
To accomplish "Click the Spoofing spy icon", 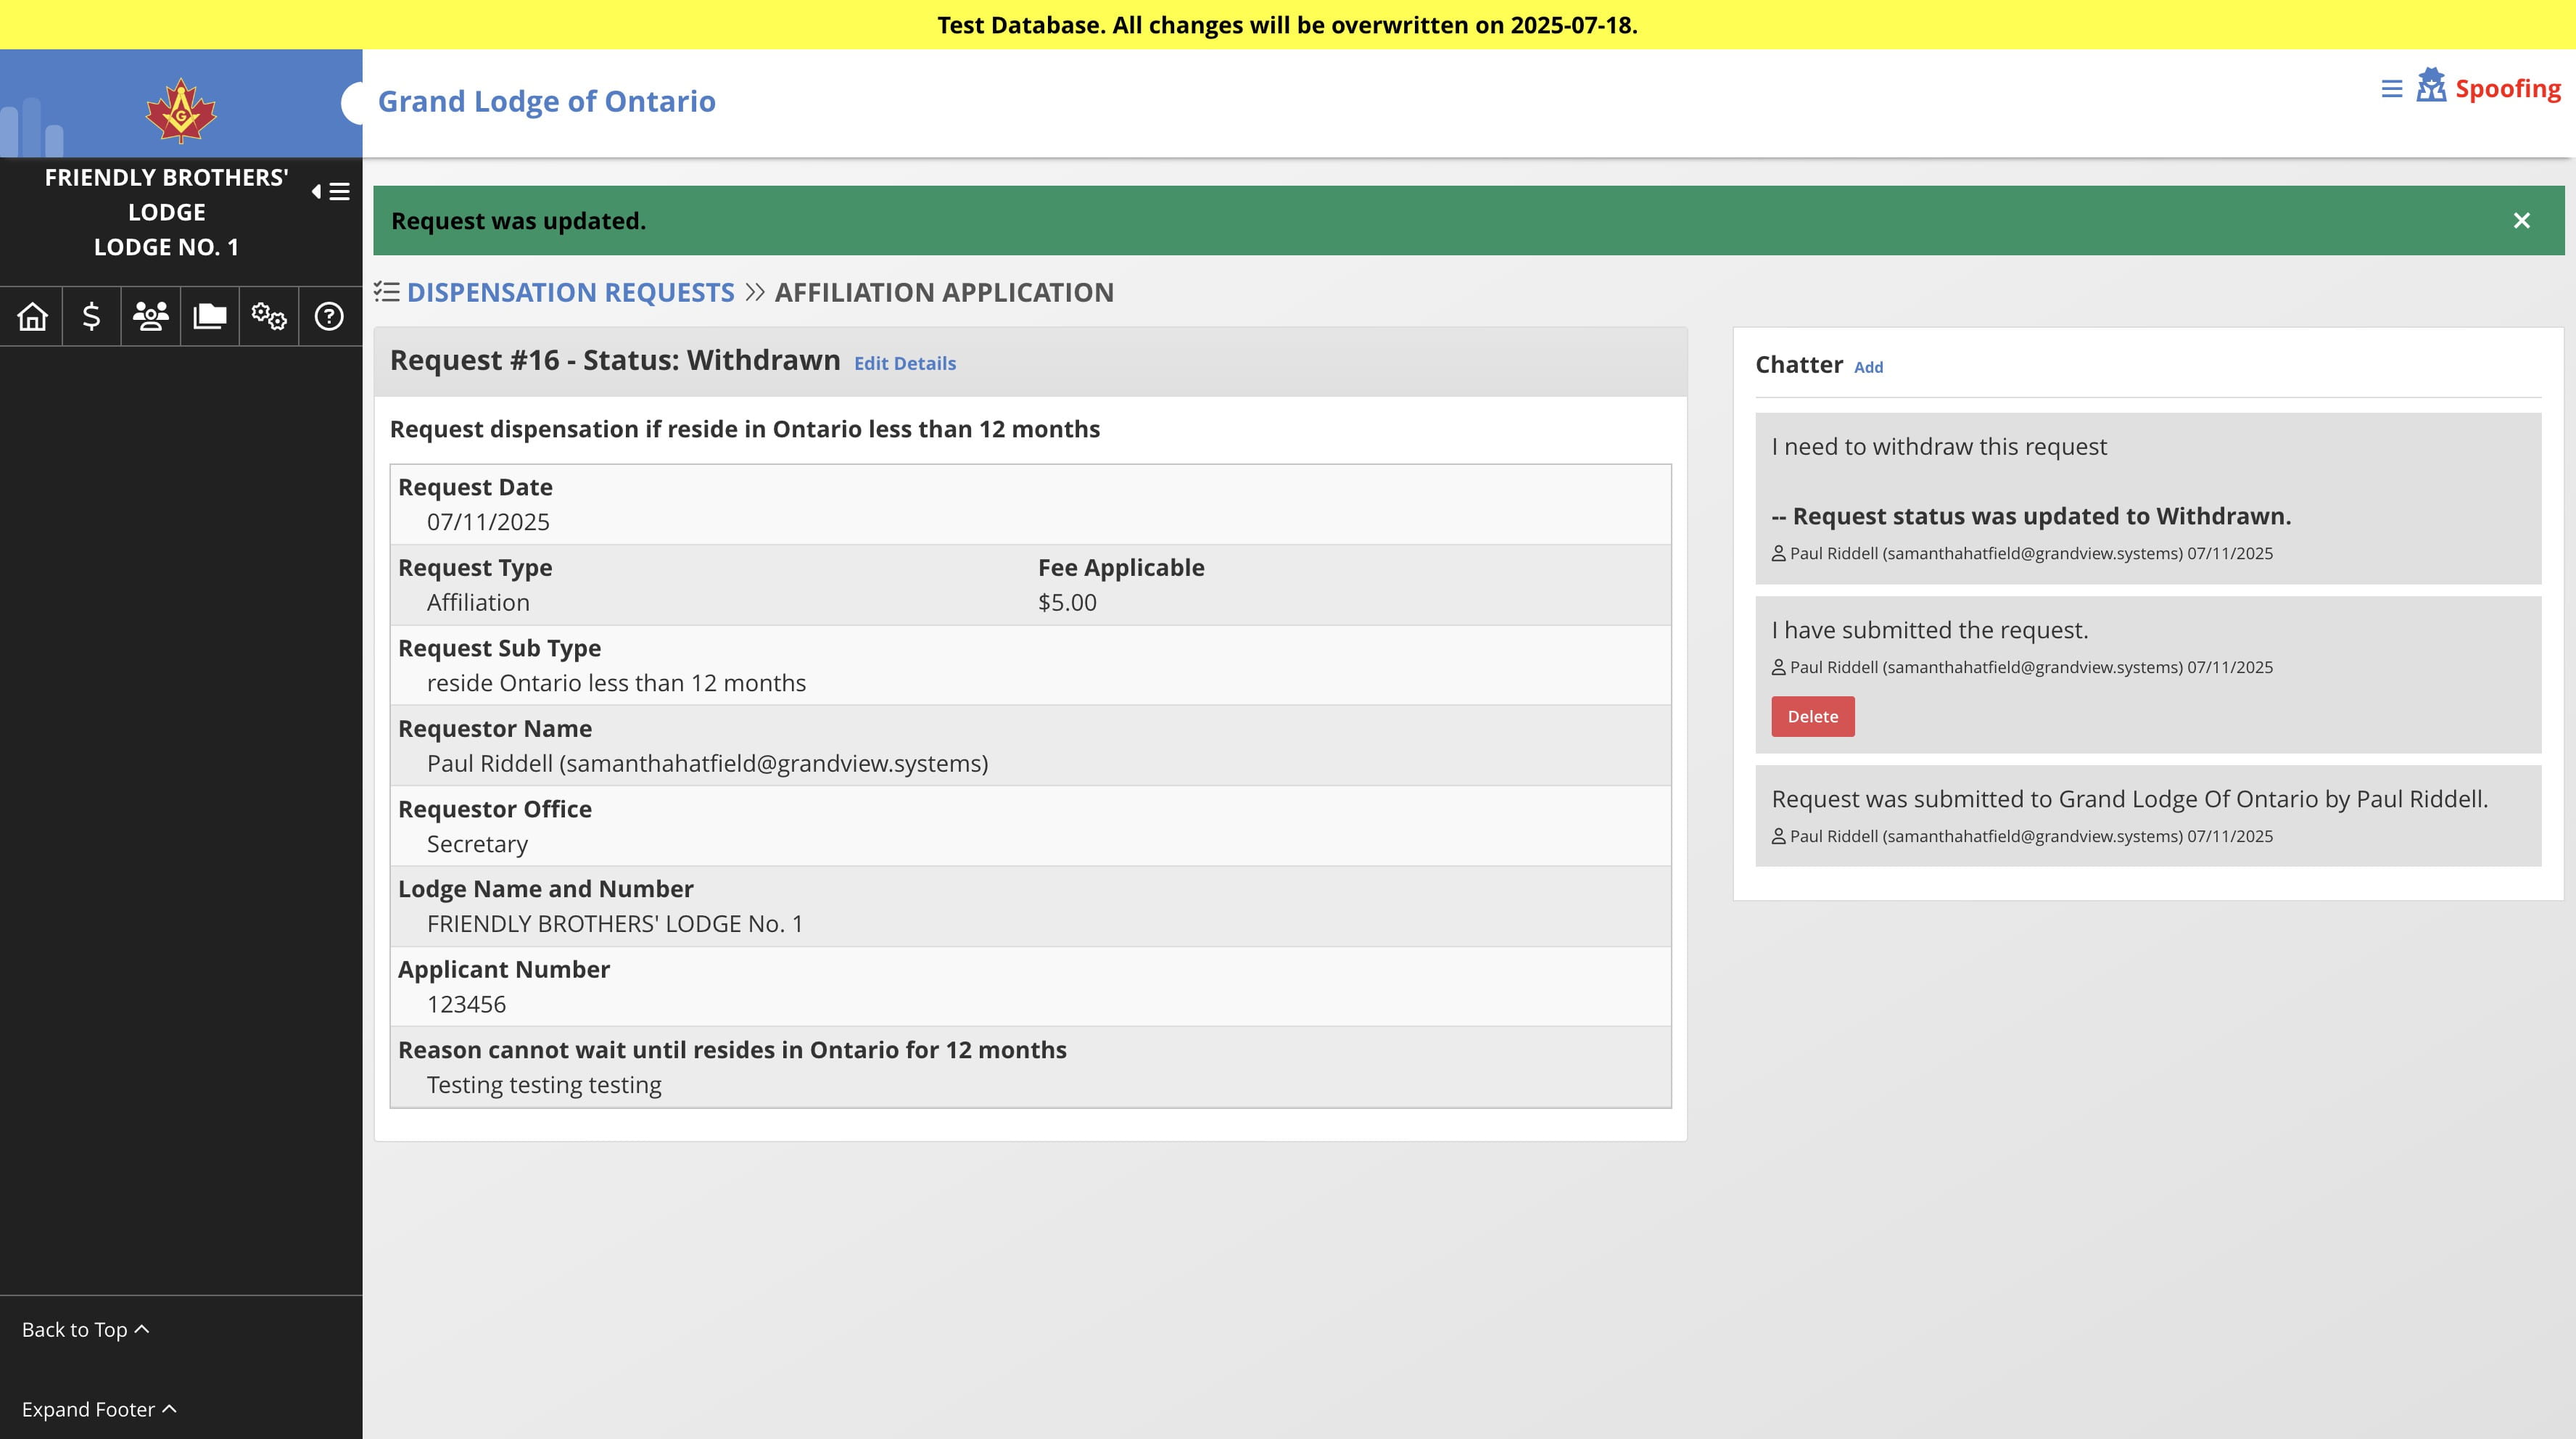I will tap(2431, 86).
